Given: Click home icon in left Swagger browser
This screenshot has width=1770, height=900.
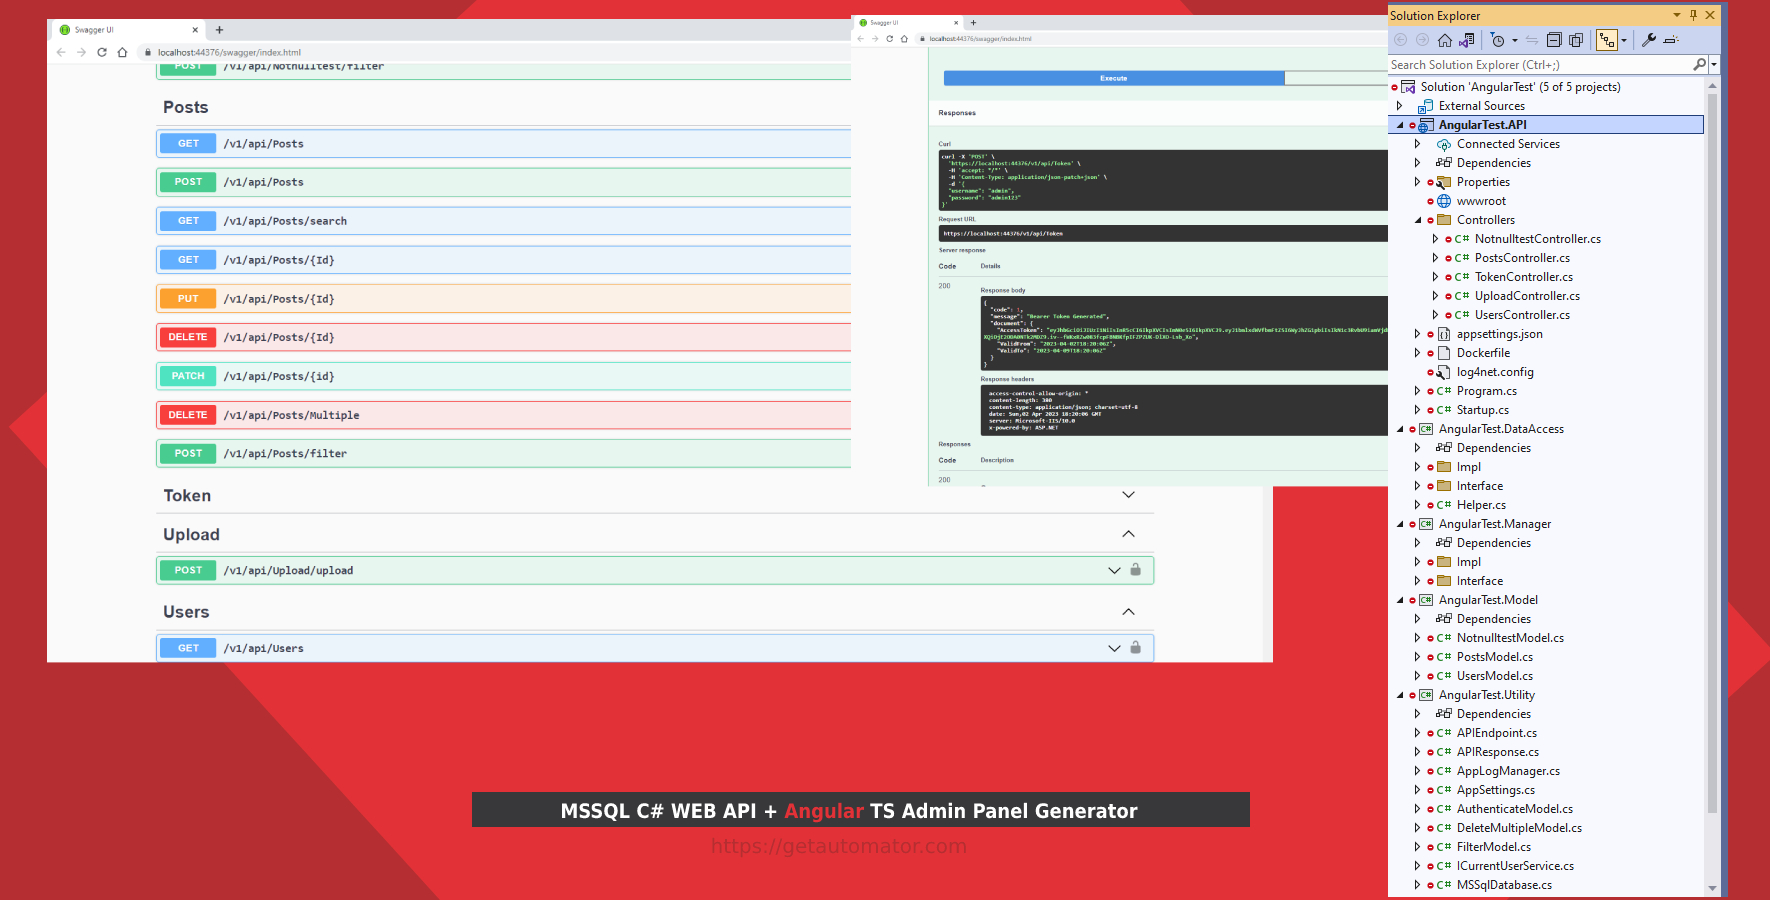Looking at the screenshot, I should [x=122, y=52].
